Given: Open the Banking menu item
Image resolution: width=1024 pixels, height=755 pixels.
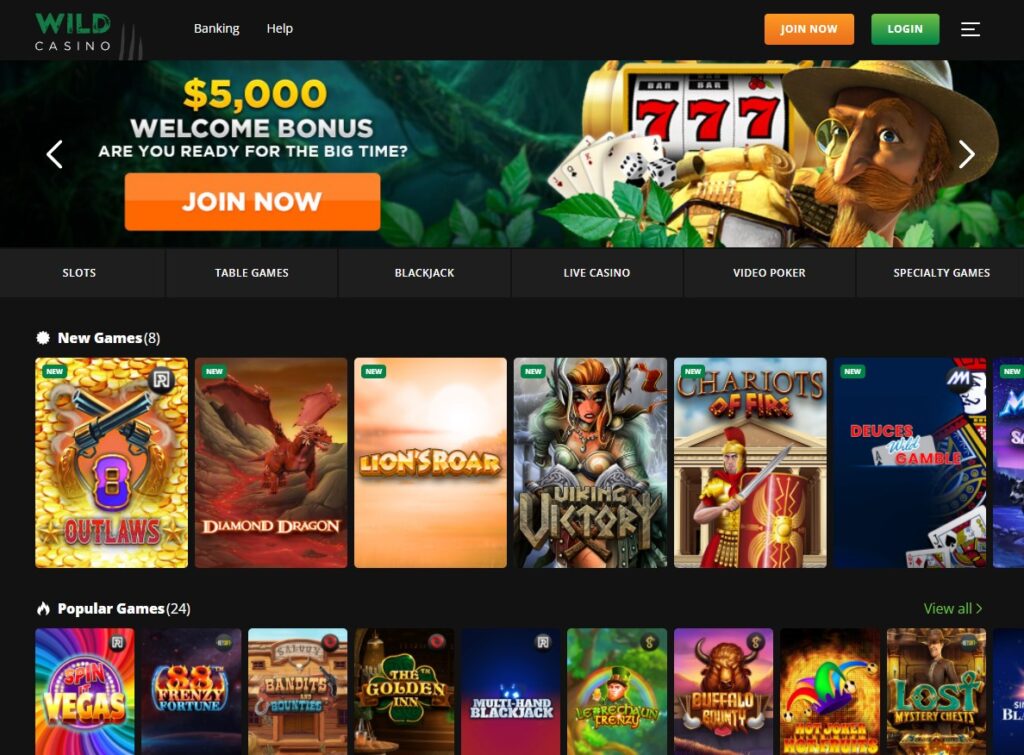Looking at the screenshot, I should pos(216,29).
